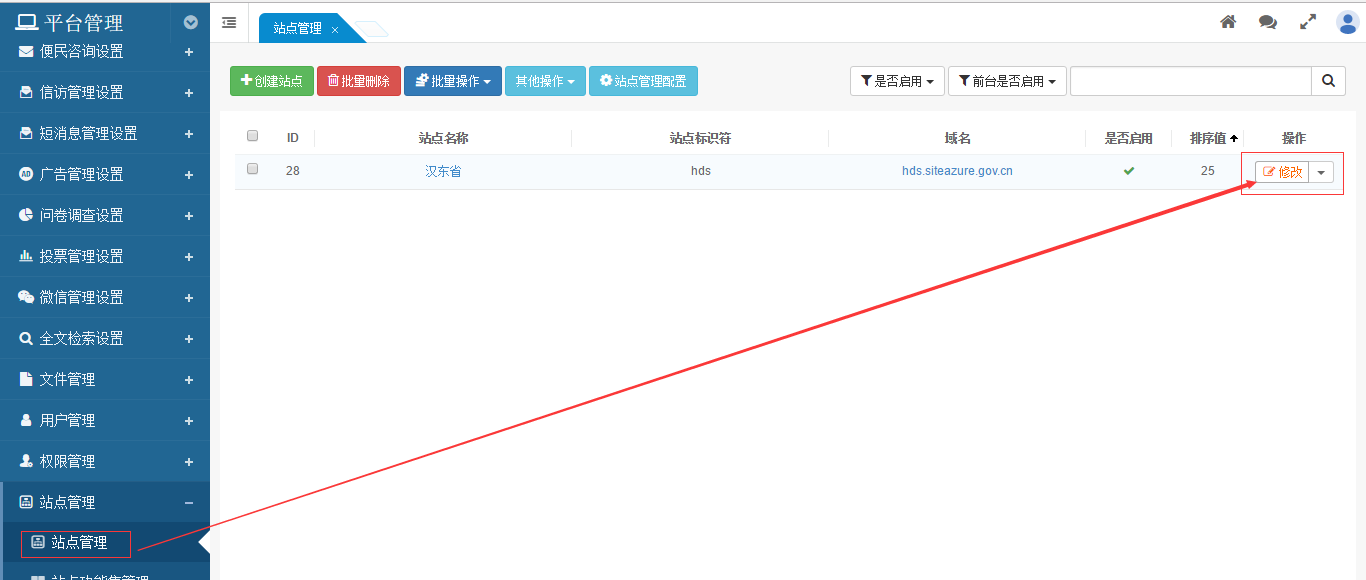Click the green 创建站点 button

pyautogui.click(x=272, y=81)
